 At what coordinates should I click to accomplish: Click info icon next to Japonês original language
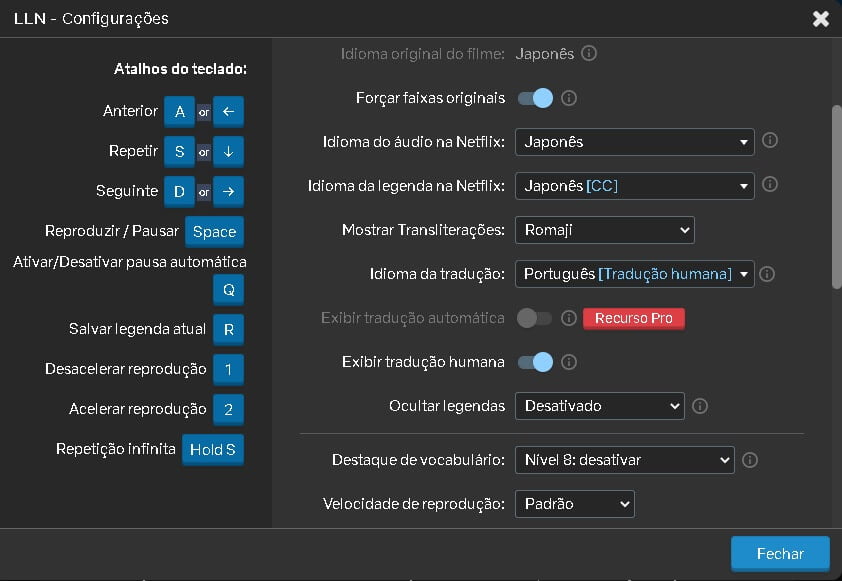click(x=589, y=54)
